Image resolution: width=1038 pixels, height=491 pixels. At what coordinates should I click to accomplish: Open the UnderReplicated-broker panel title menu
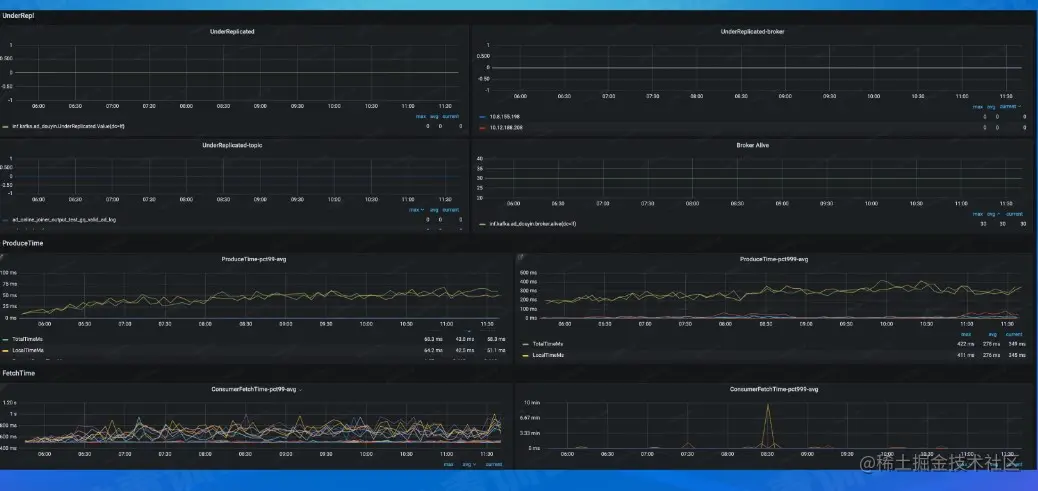click(752, 31)
